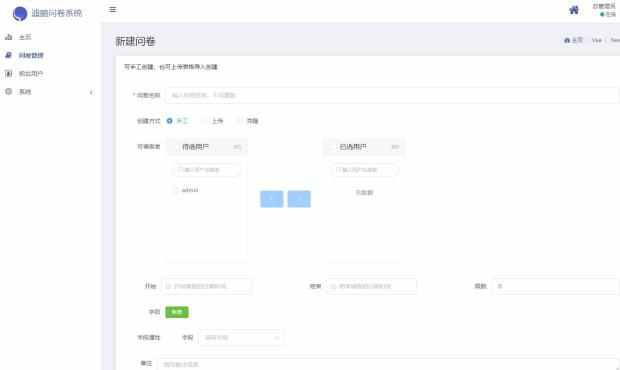Open the second sidebar item with the book icon
The height and width of the screenshot is (370, 620).
point(50,55)
